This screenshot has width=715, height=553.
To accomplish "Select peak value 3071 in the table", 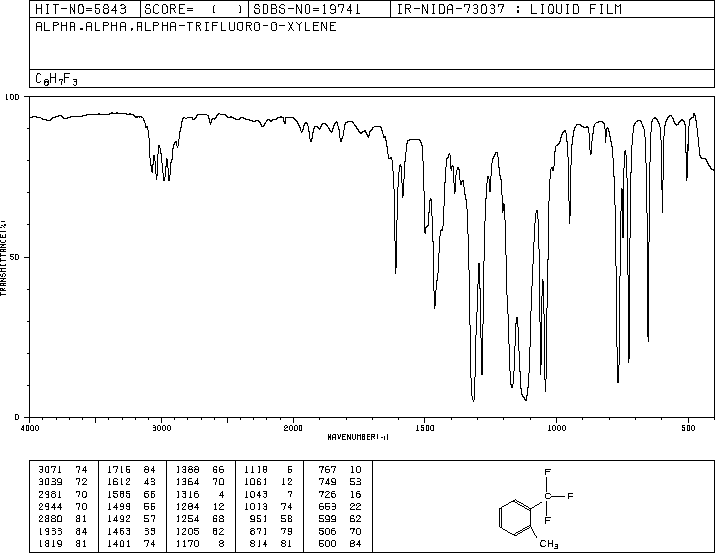I will click(x=50, y=469).
